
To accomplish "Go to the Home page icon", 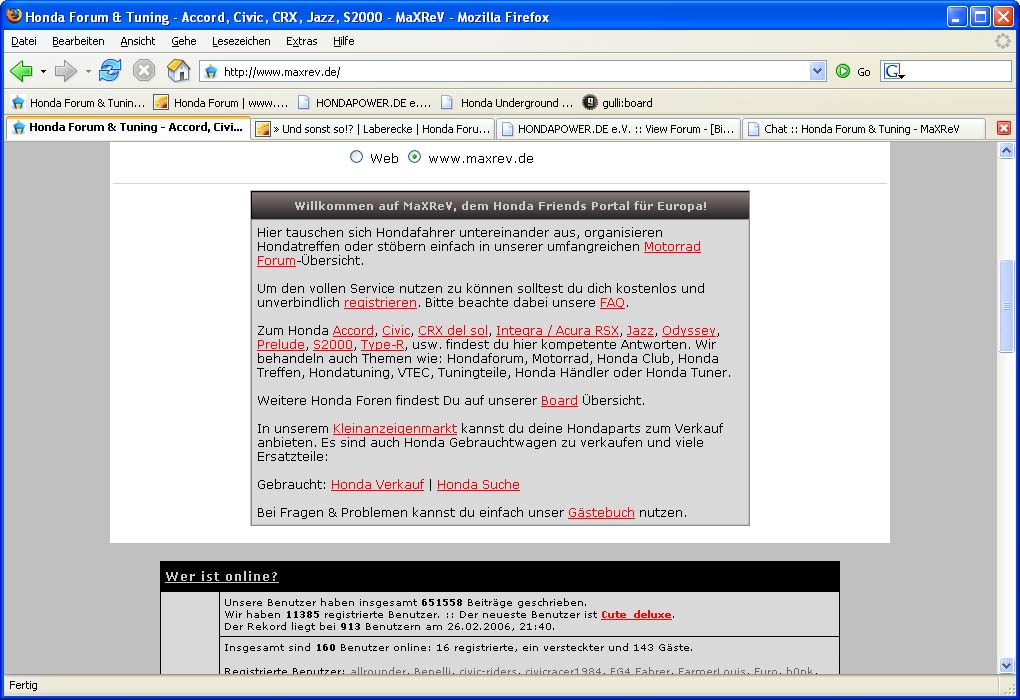I will point(178,71).
